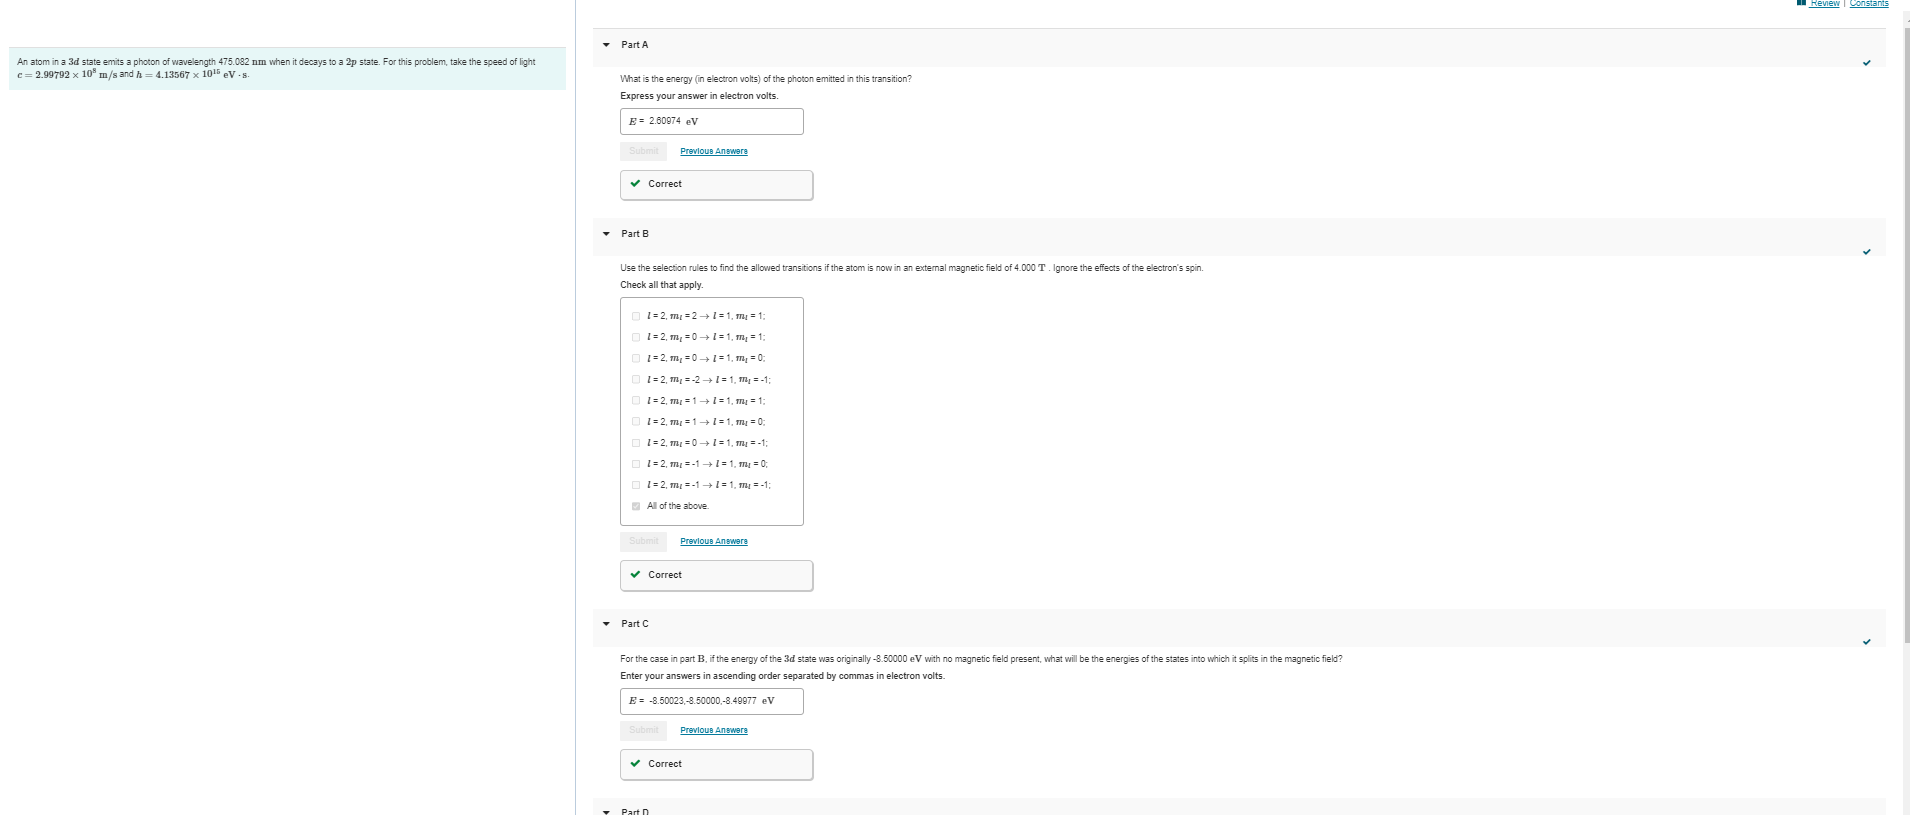Check transition l=2, m=2 → l=1, m=1
Screen dimensions: 1910x815
(636, 316)
